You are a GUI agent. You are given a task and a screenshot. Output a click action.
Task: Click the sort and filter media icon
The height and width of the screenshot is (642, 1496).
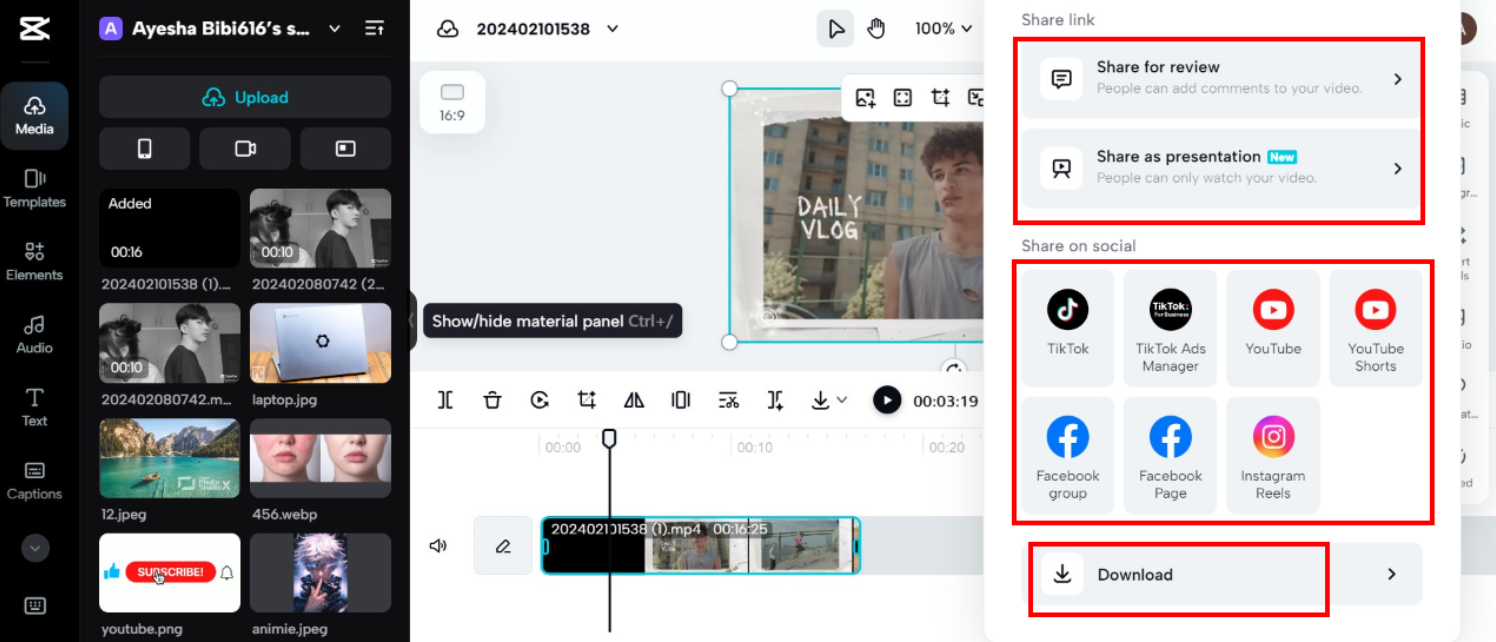[374, 29]
